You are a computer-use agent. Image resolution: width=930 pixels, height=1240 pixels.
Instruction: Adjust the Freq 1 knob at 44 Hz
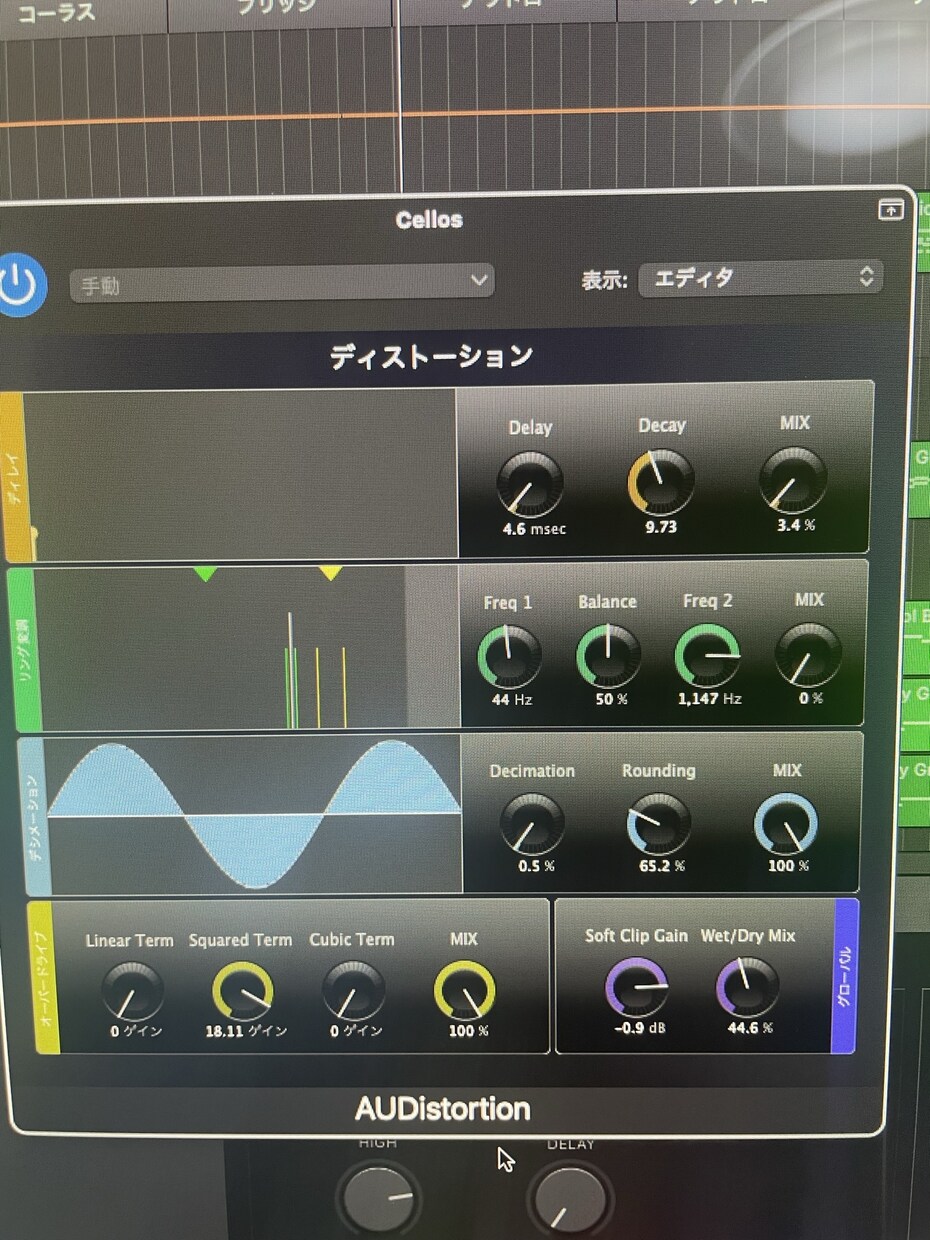click(x=509, y=657)
